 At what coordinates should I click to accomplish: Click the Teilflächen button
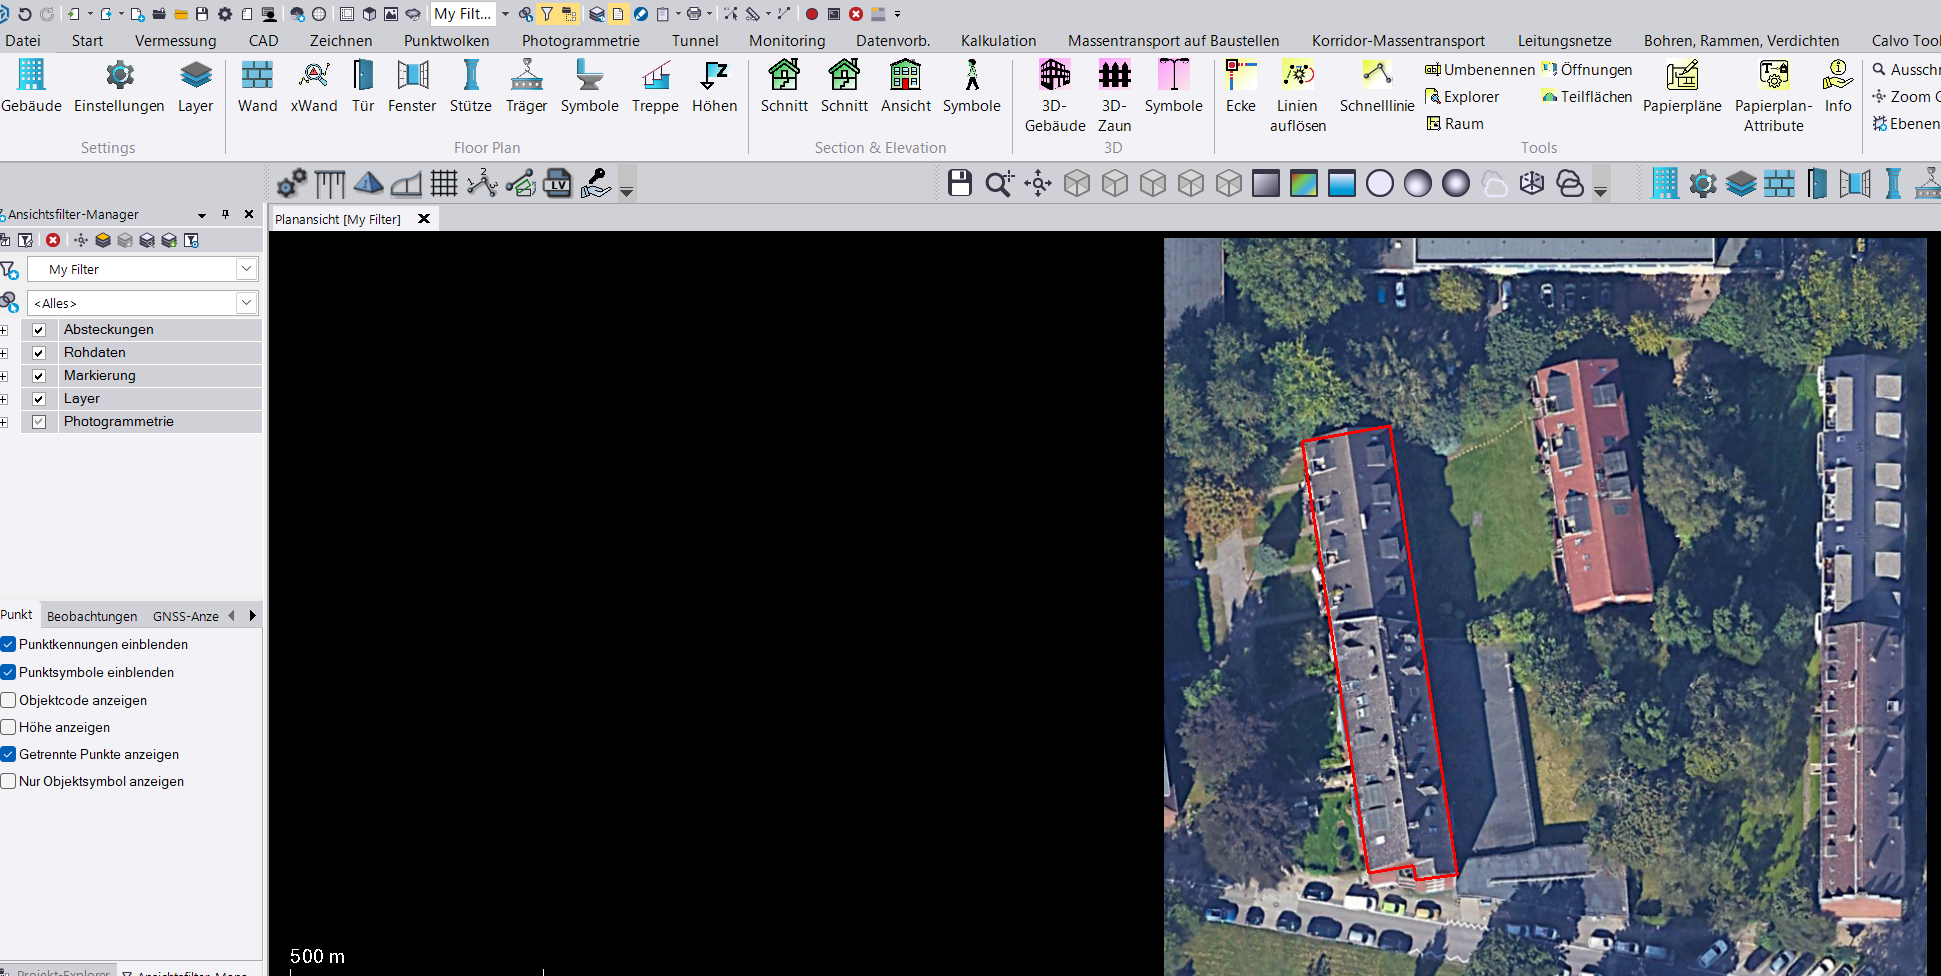(1587, 97)
